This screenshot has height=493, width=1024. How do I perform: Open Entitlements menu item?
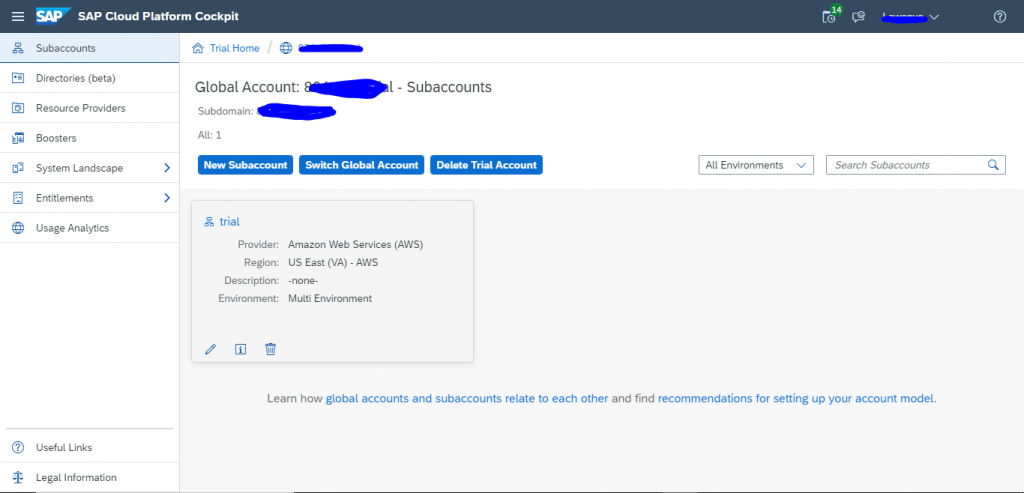click(89, 199)
